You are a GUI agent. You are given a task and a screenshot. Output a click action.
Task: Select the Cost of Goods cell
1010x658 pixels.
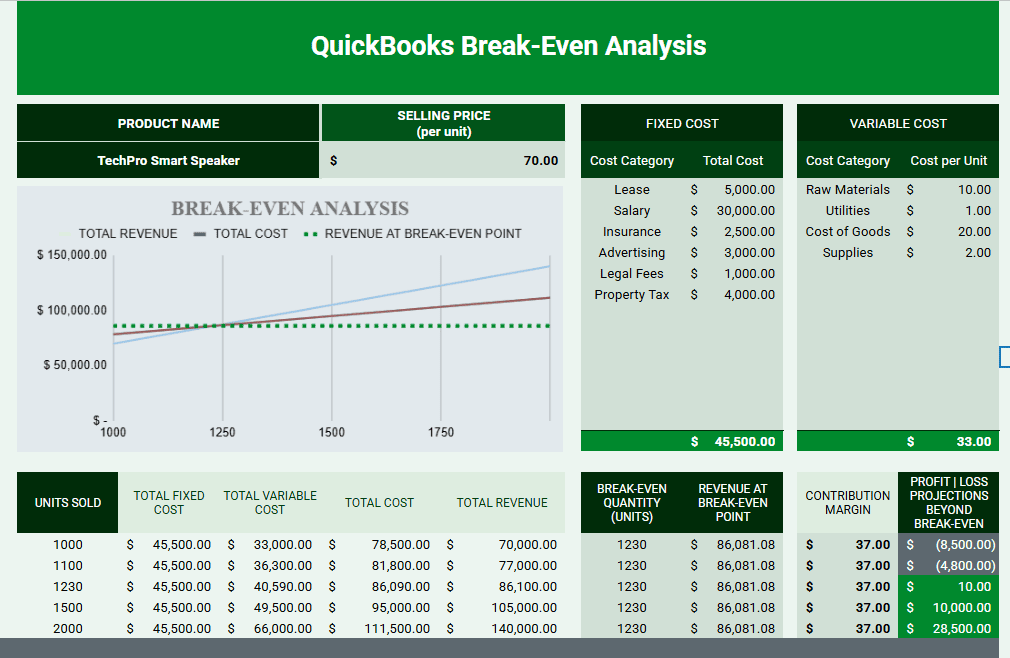click(x=848, y=232)
